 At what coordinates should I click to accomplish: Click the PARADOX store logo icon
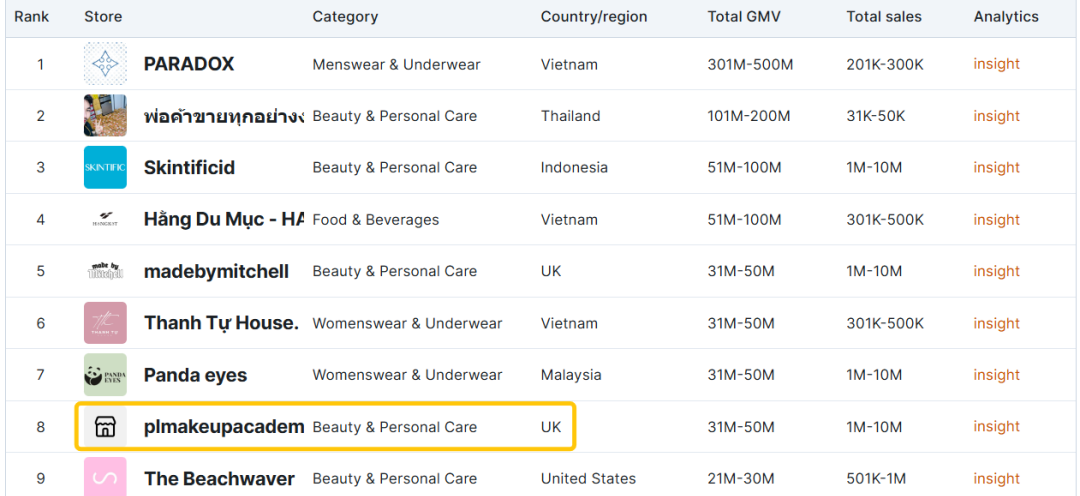(105, 64)
